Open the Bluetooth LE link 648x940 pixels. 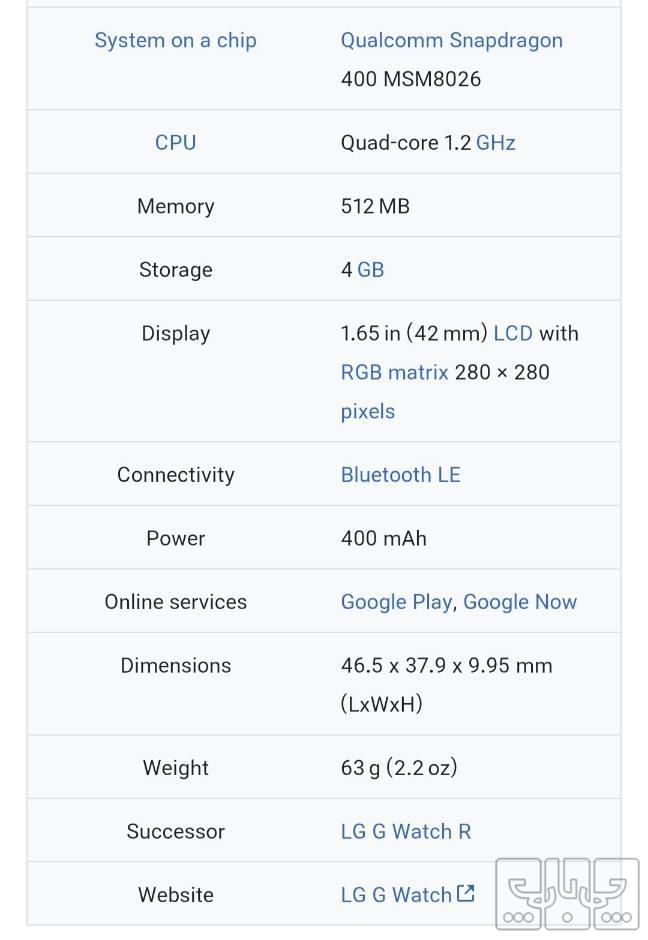pos(400,474)
